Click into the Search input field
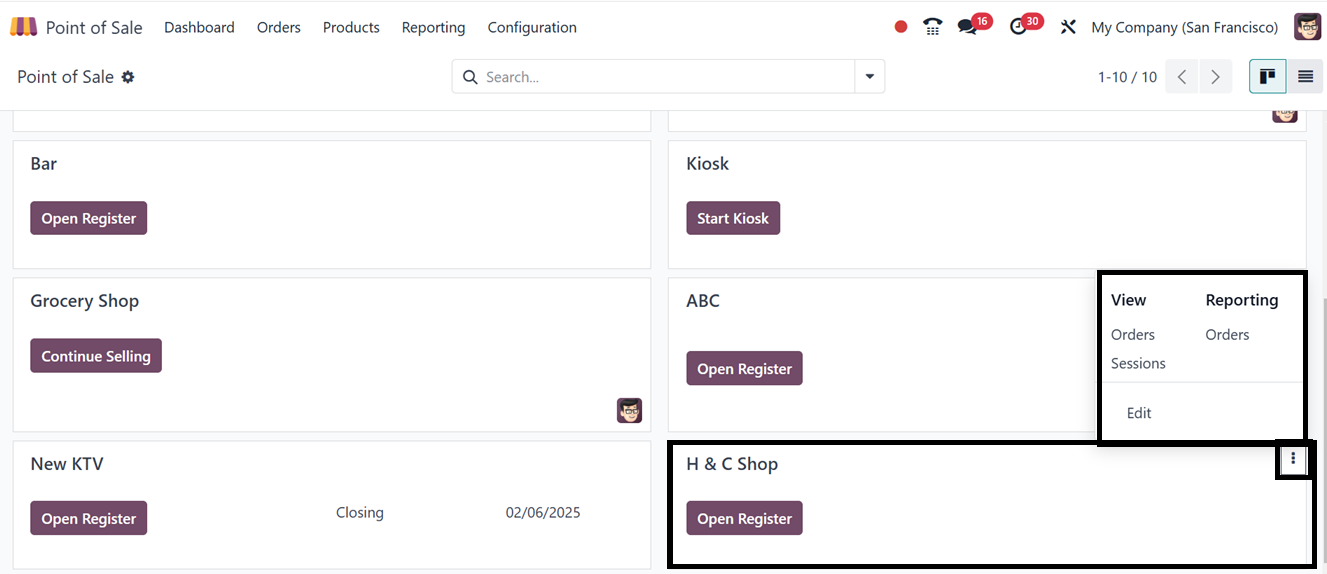 [x=665, y=77]
